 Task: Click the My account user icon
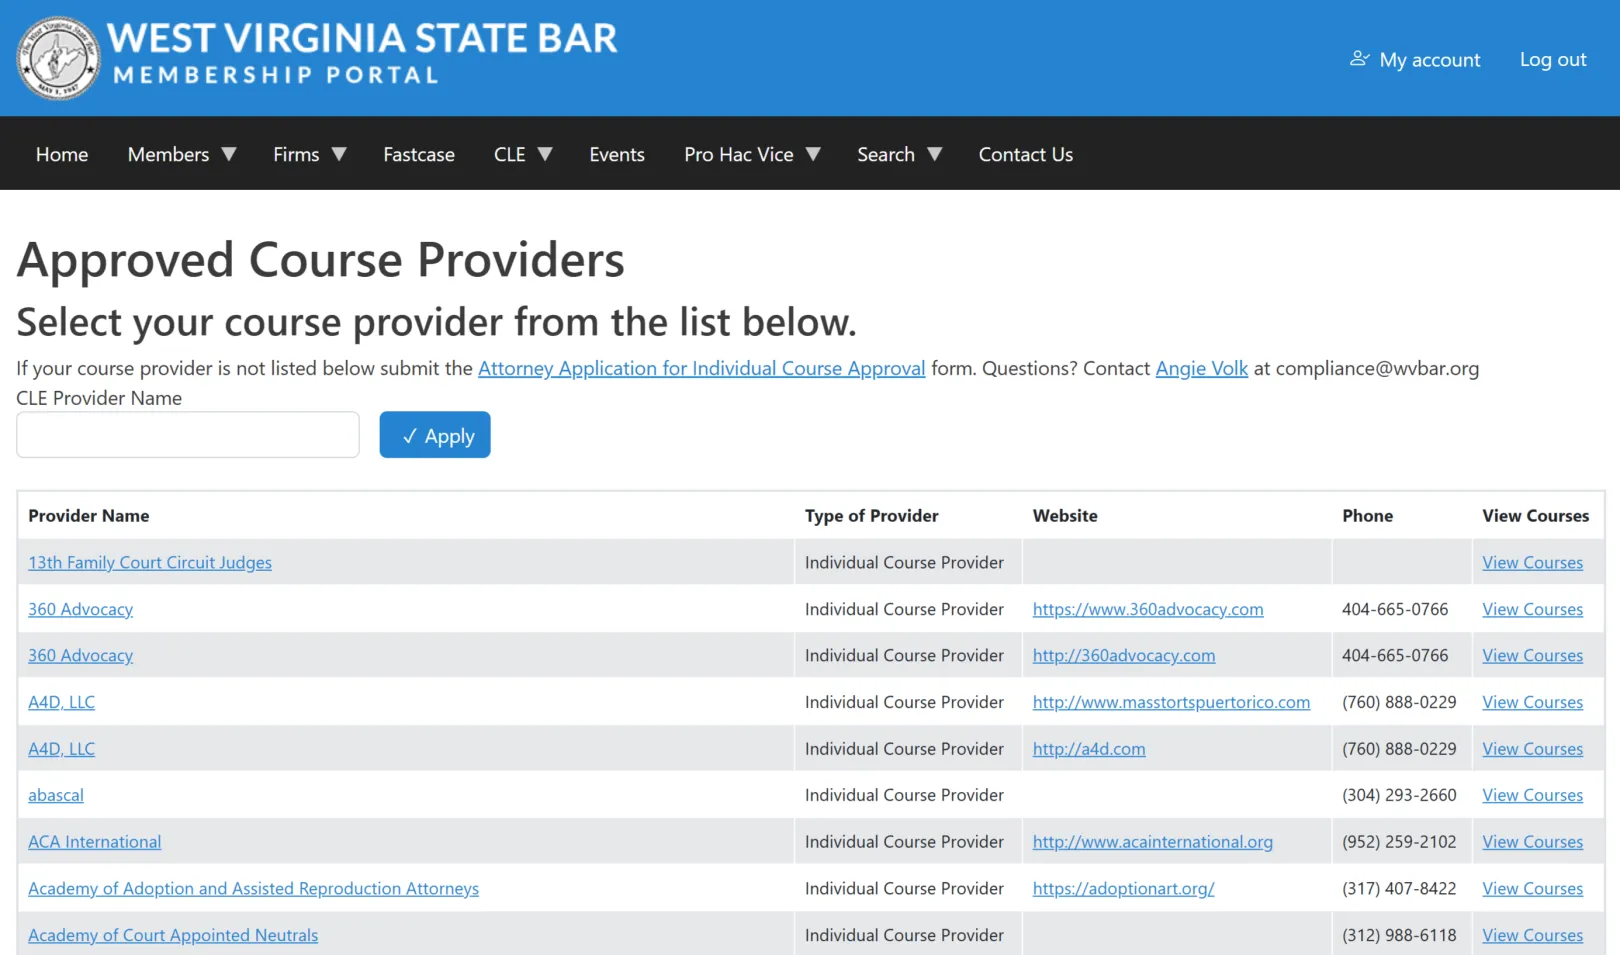tap(1359, 59)
